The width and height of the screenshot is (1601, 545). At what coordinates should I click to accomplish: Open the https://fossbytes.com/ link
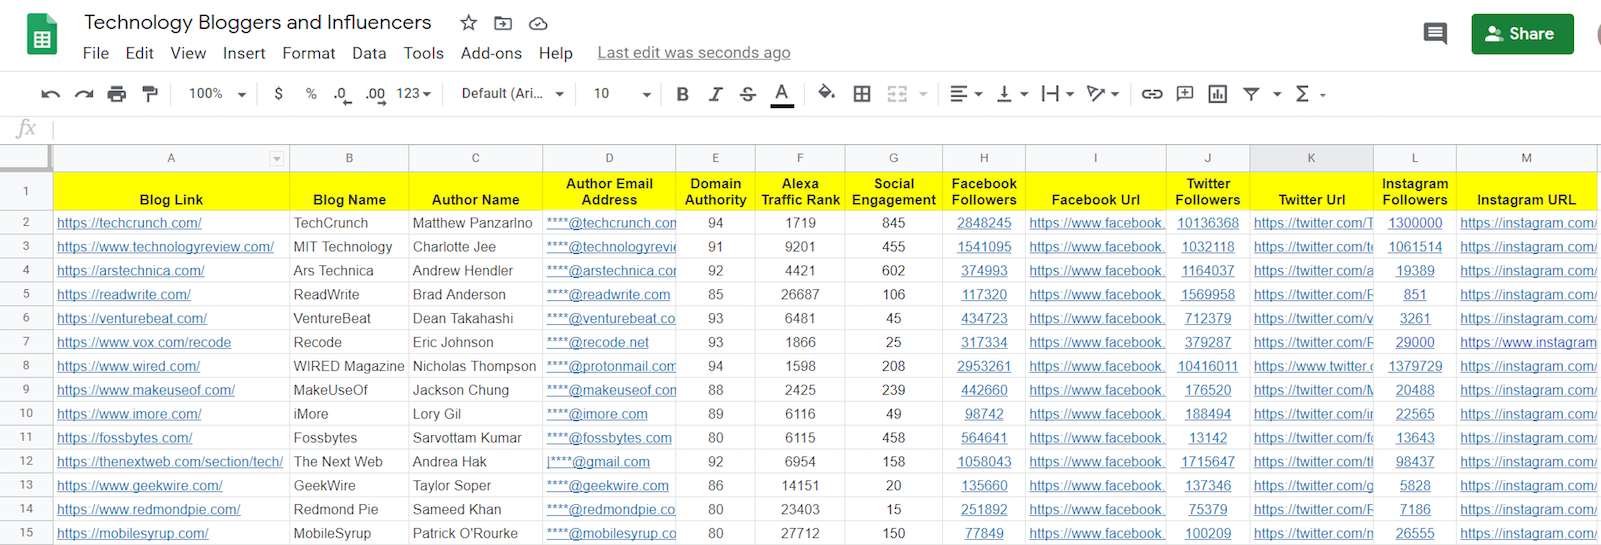pos(124,438)
